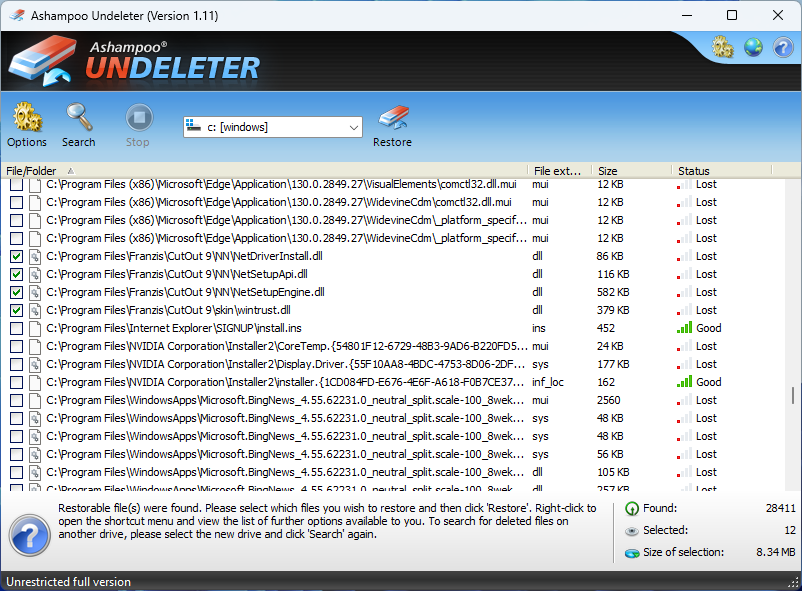Click the Stop button icon
The height and width of the screenshot is (591, 802).
(x=139, y=118)
